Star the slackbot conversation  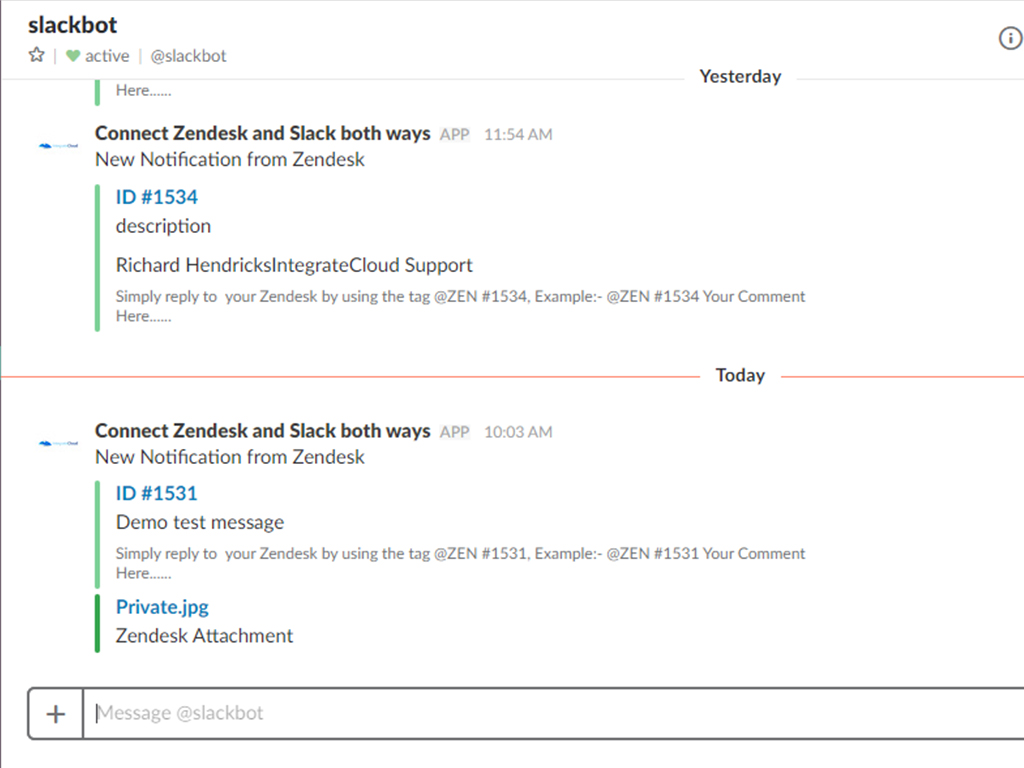[37, 56]
